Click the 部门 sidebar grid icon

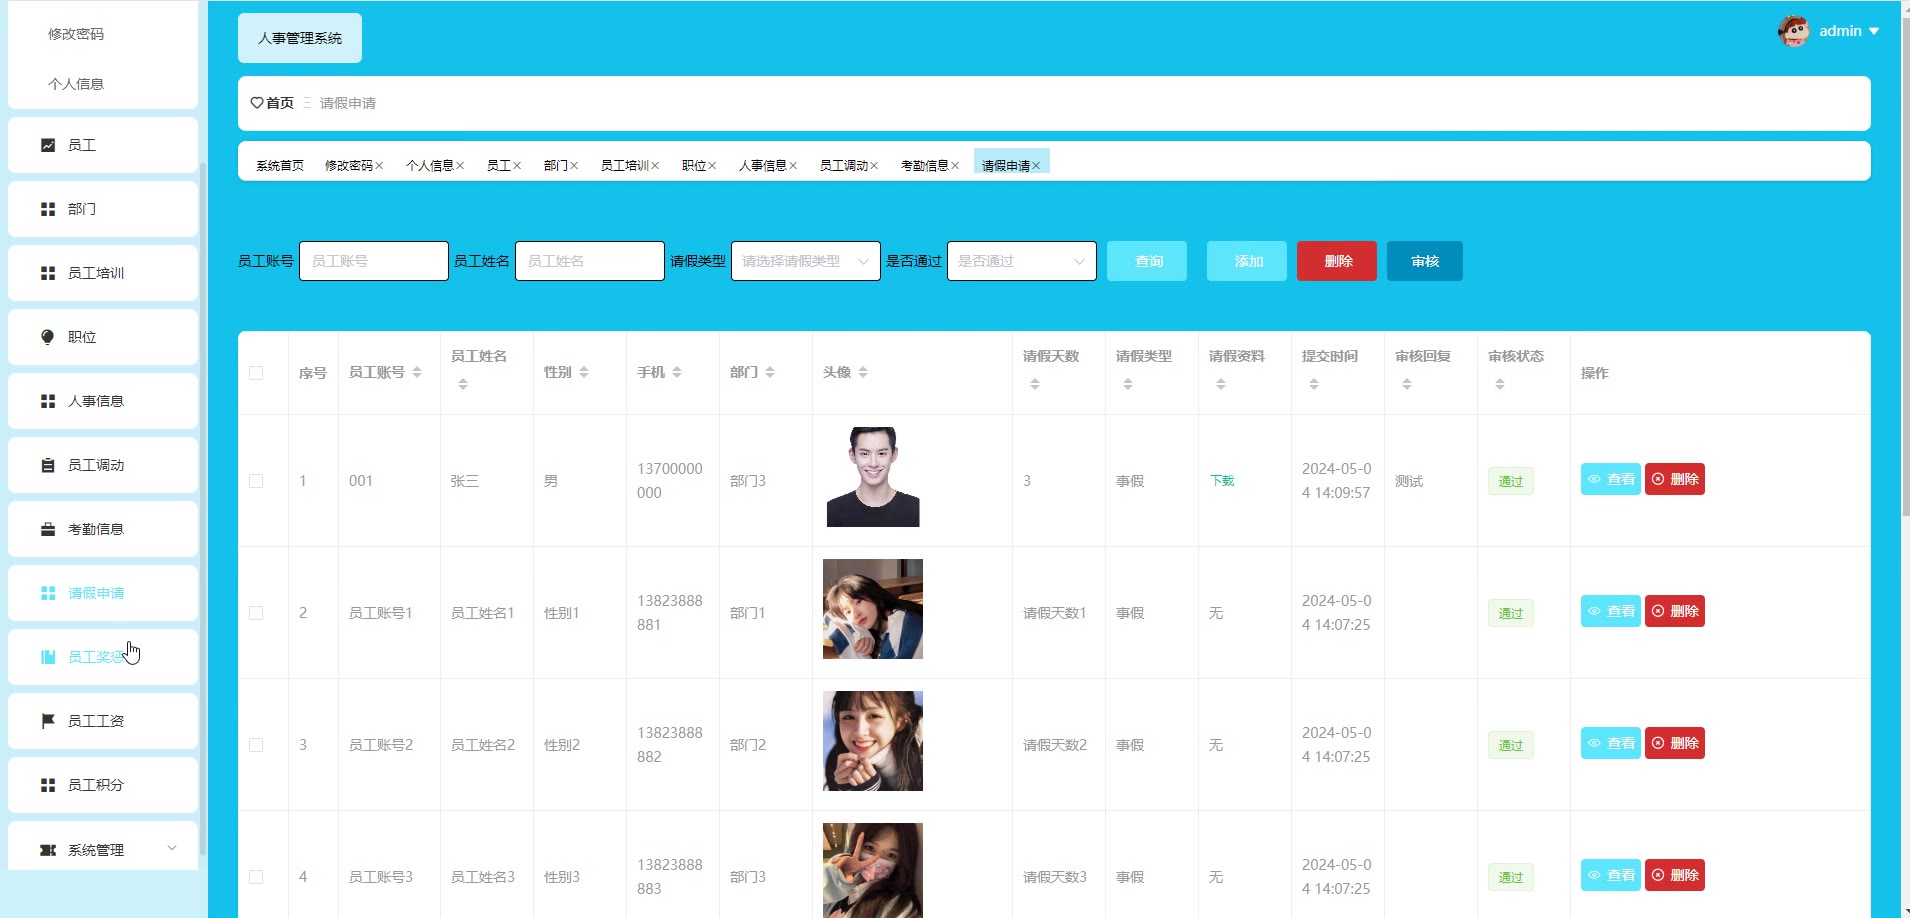click(48, 209)
